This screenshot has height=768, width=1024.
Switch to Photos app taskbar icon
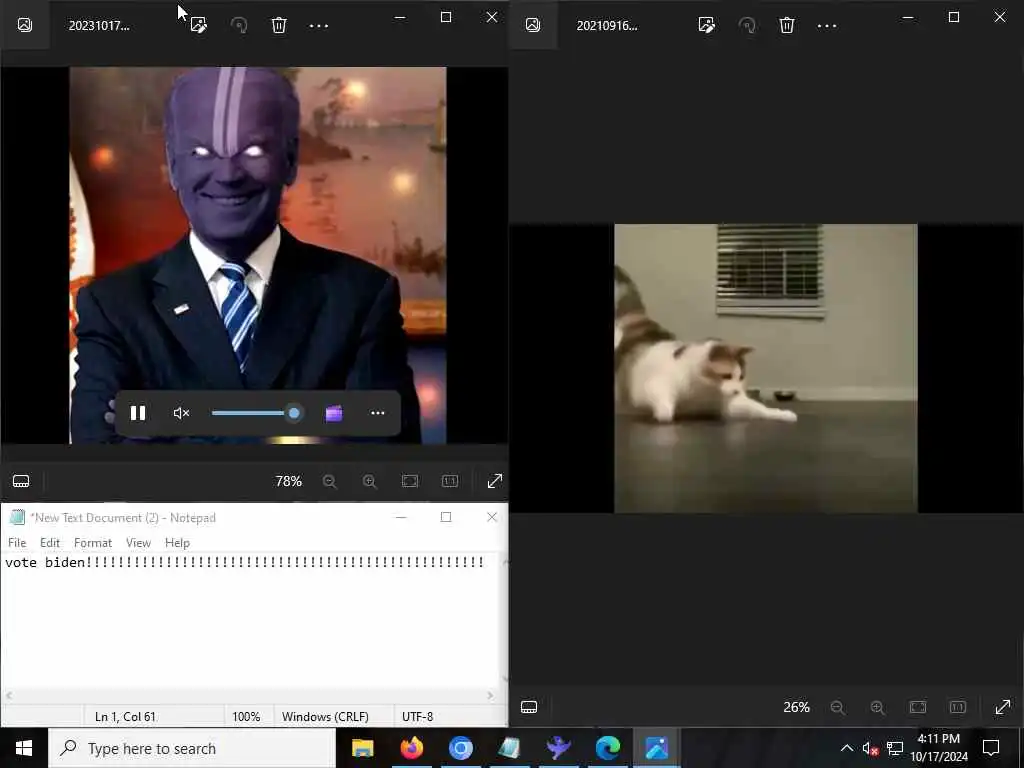(656, 748)
